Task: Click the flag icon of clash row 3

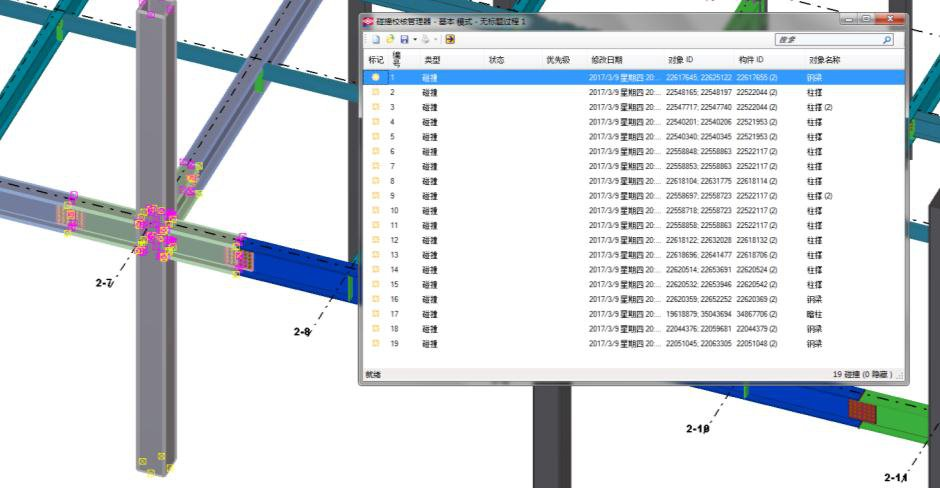Action: pos(375,107)
